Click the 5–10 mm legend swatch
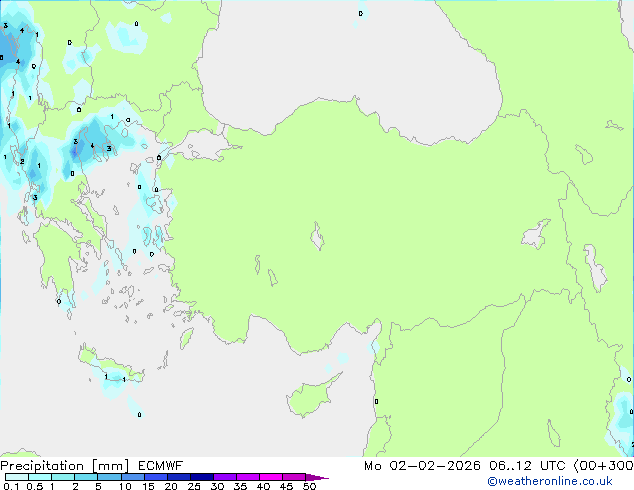 coord(109,477)
